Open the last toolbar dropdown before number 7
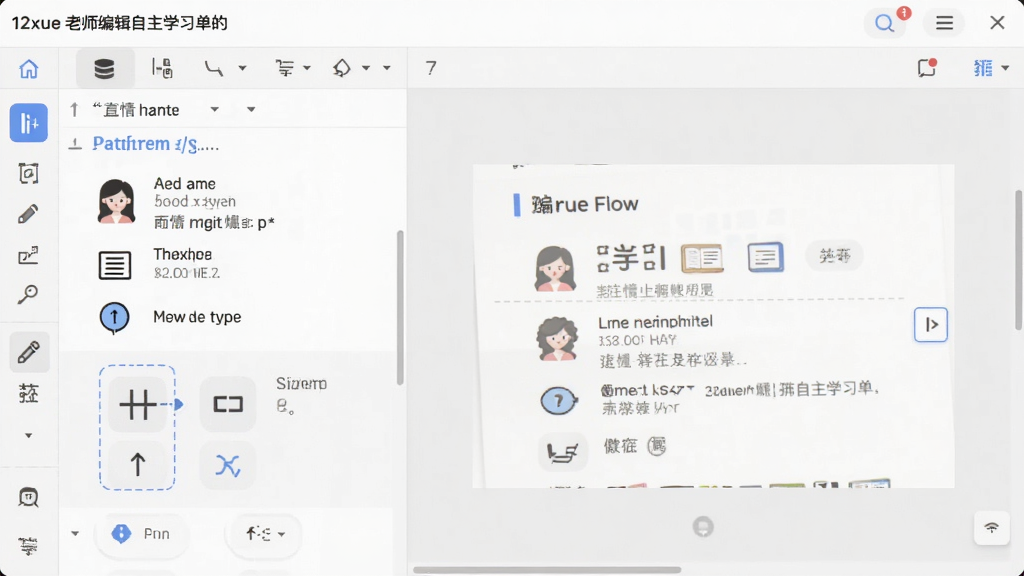This screenshot has height=576, width=1024. [x=387, y=68]
